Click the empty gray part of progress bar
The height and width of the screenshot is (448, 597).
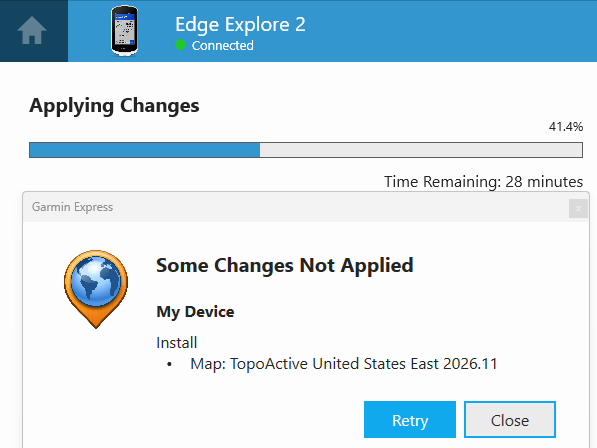[421, 150]
